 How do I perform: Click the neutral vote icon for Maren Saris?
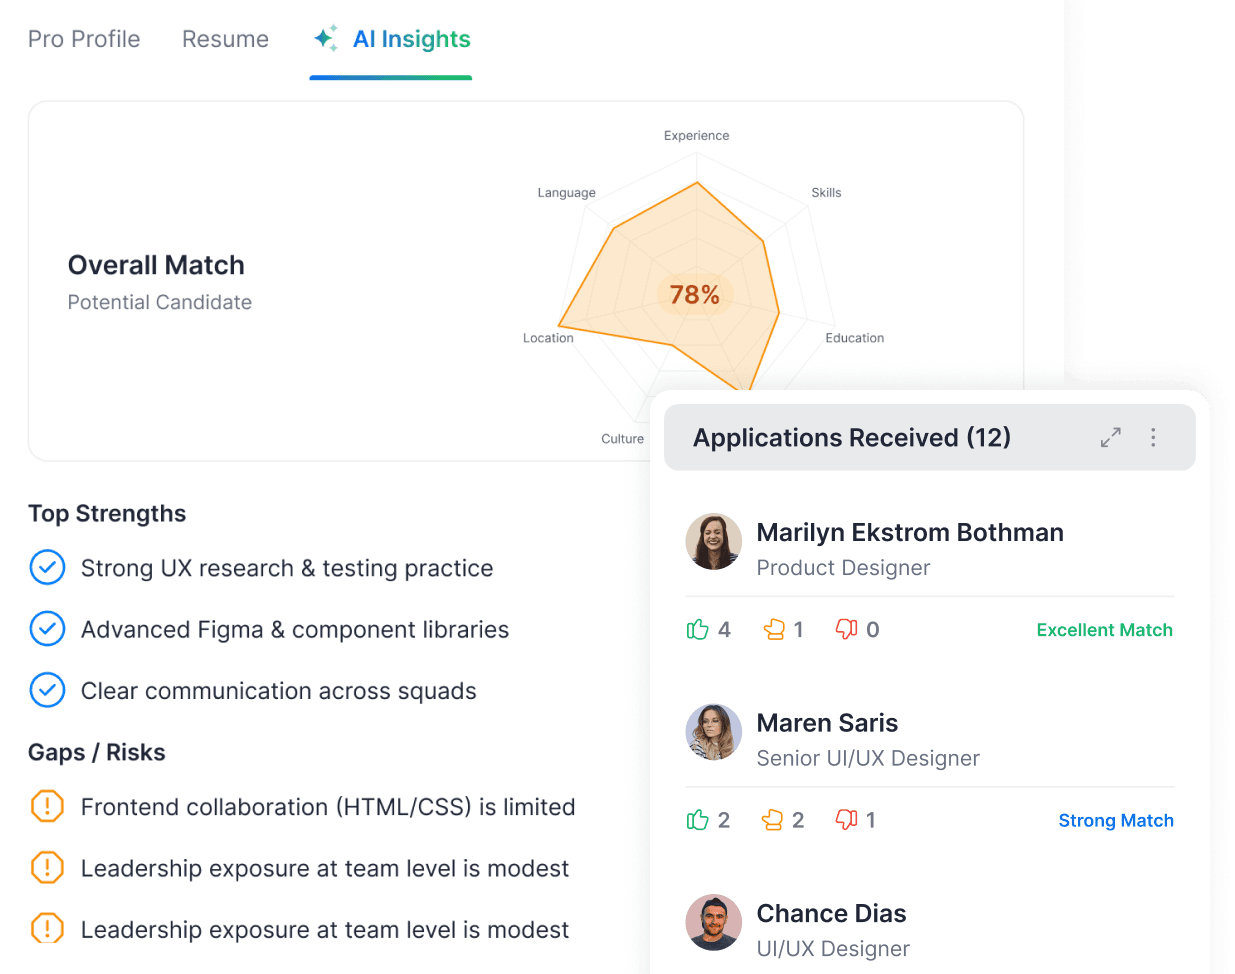click(772, 820)
